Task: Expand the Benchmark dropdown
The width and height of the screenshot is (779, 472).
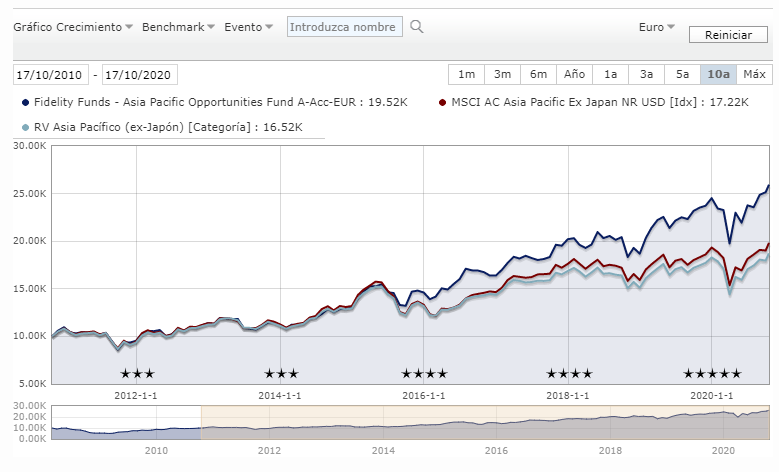Action: click(178, 27)
